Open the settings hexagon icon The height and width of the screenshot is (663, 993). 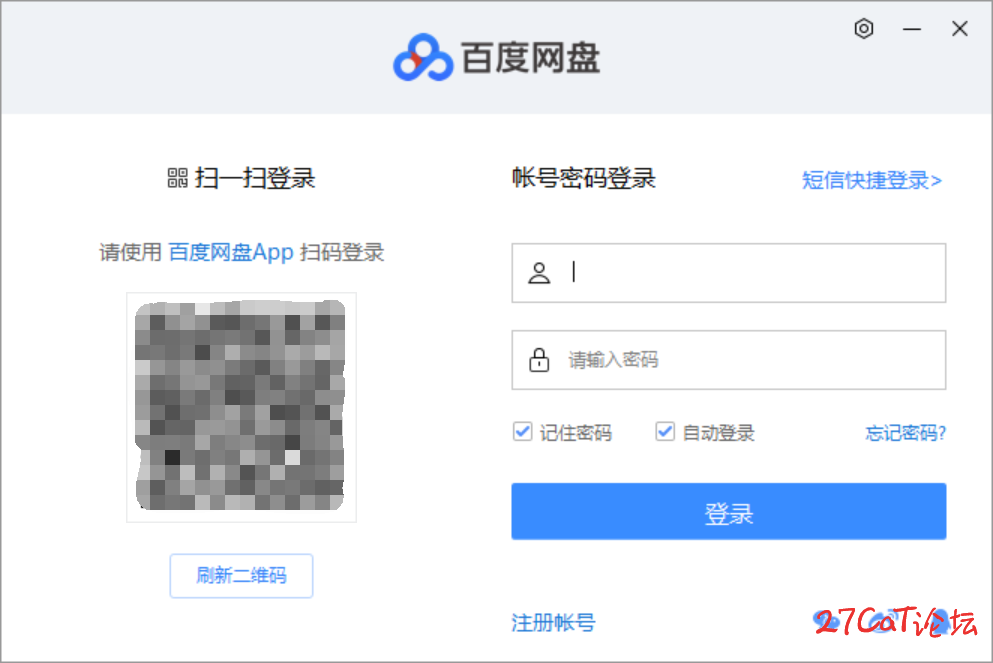864,29
